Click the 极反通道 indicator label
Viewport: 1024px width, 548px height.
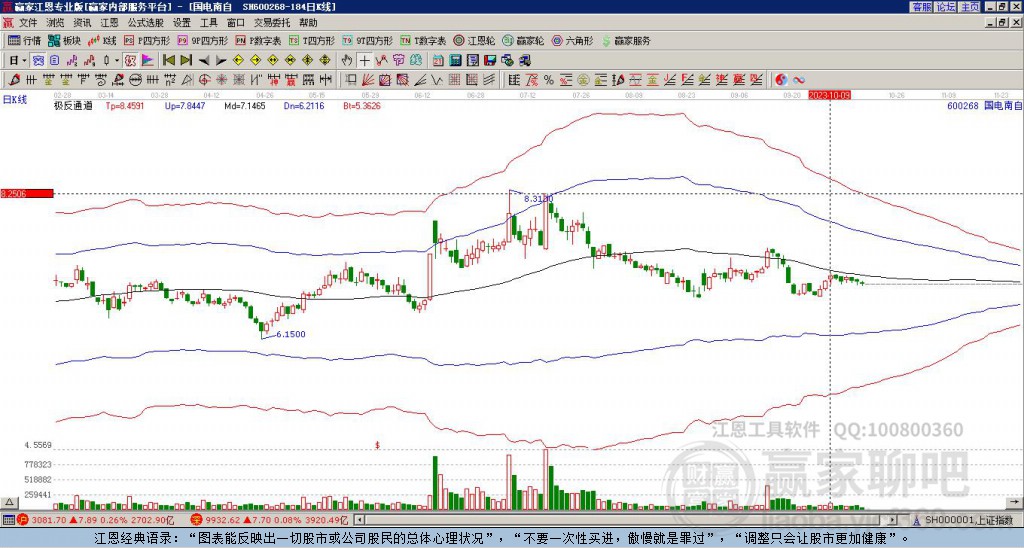click(73, 105)
